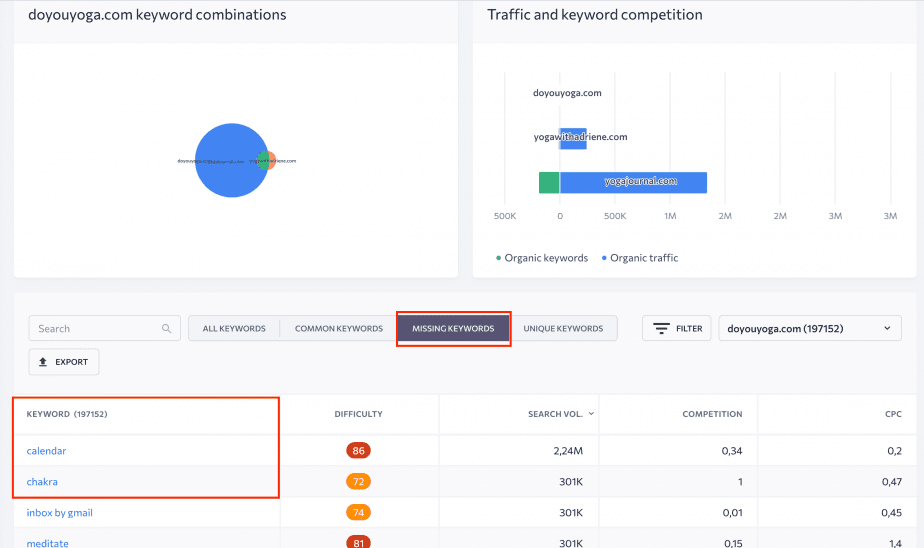Click the Export button

pyautogui.click(x=64, y=362)
